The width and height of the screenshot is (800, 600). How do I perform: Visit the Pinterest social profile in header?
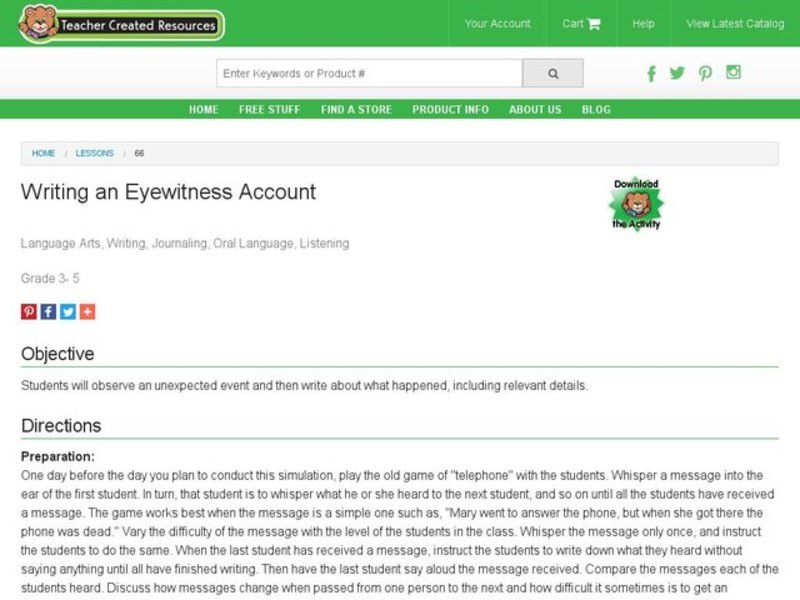point(706,74)
